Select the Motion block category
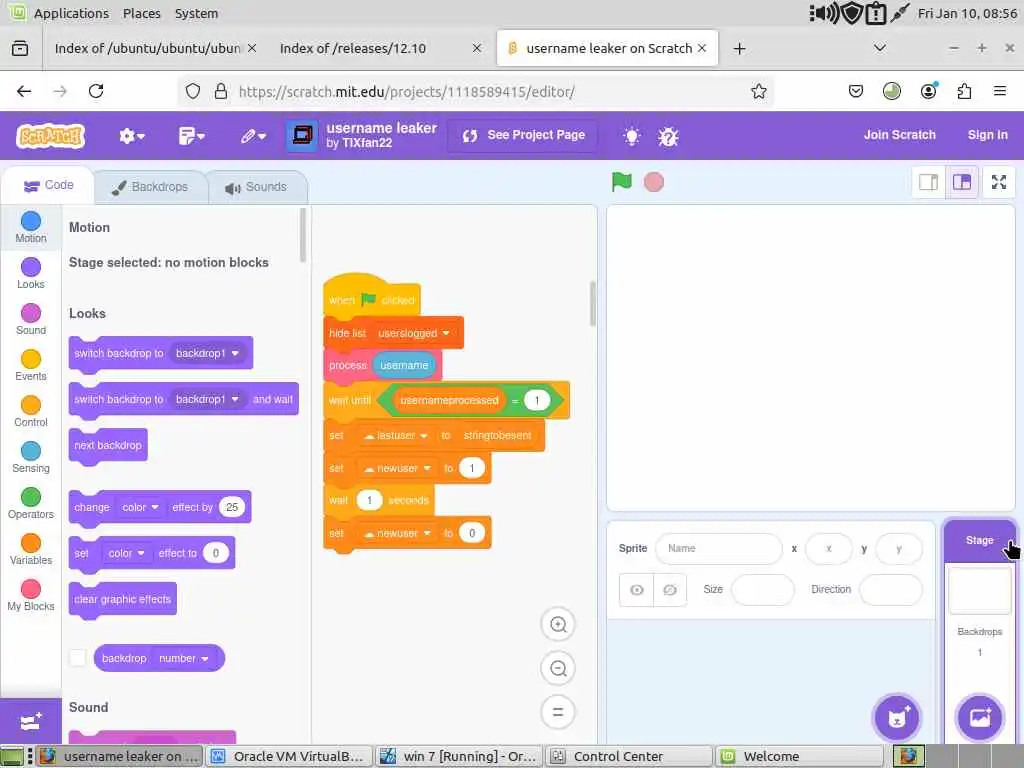 coord(31,227)
